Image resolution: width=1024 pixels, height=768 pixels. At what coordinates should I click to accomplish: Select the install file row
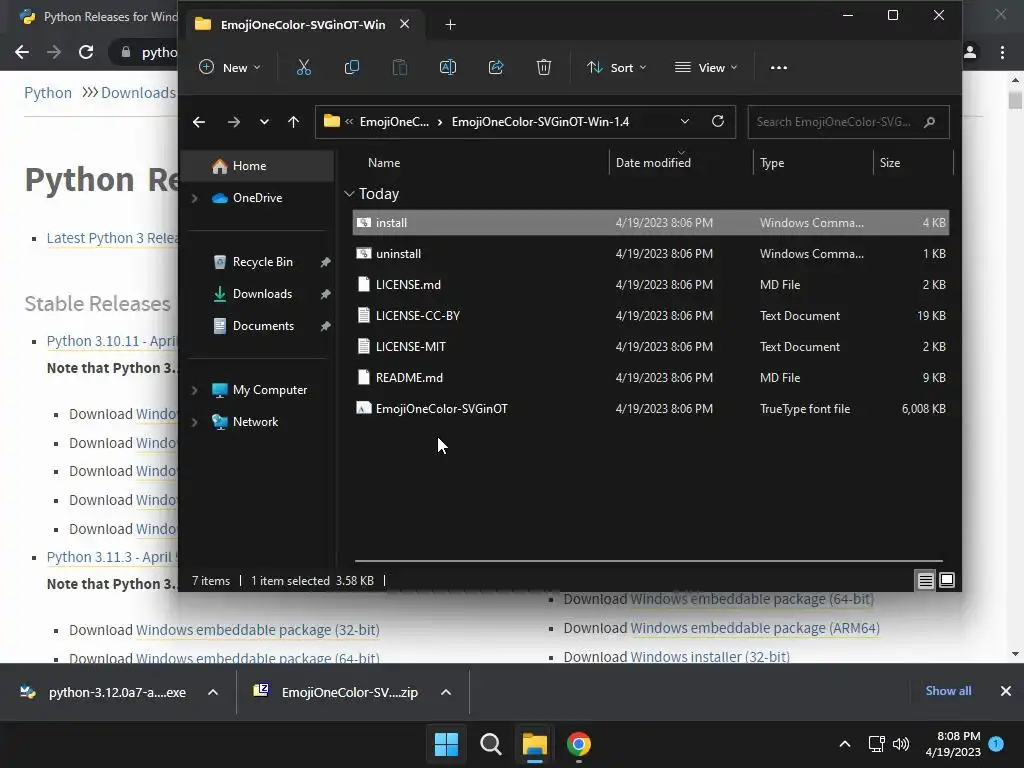(650, 223)
